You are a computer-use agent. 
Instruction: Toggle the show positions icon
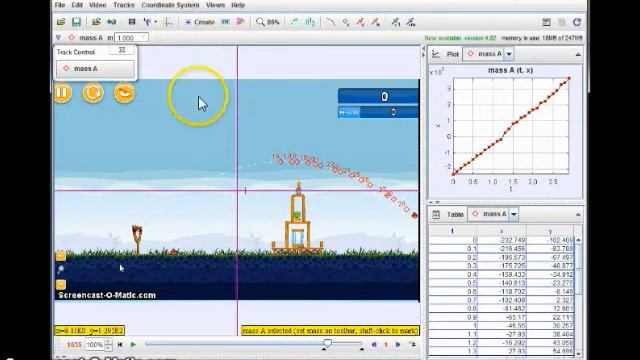coord(346,22)
